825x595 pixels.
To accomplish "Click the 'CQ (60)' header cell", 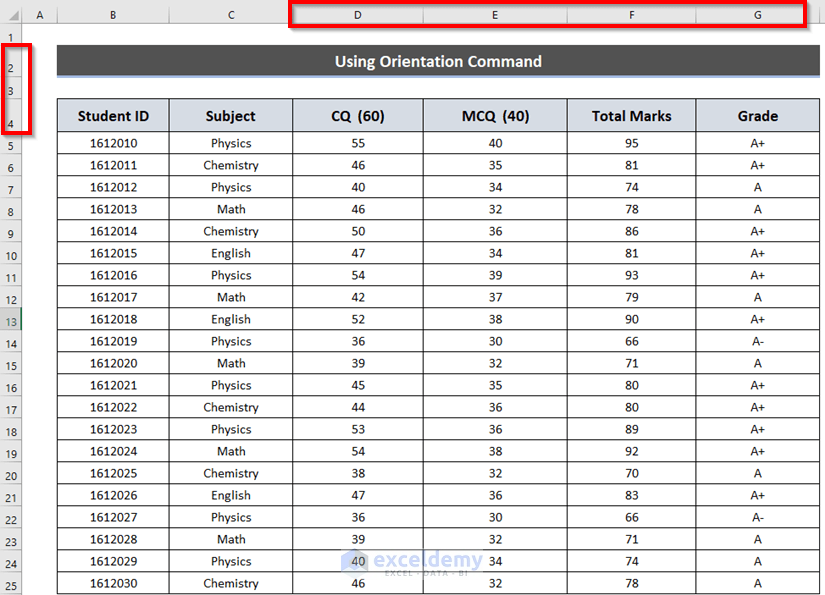I will tap(358, 116).
